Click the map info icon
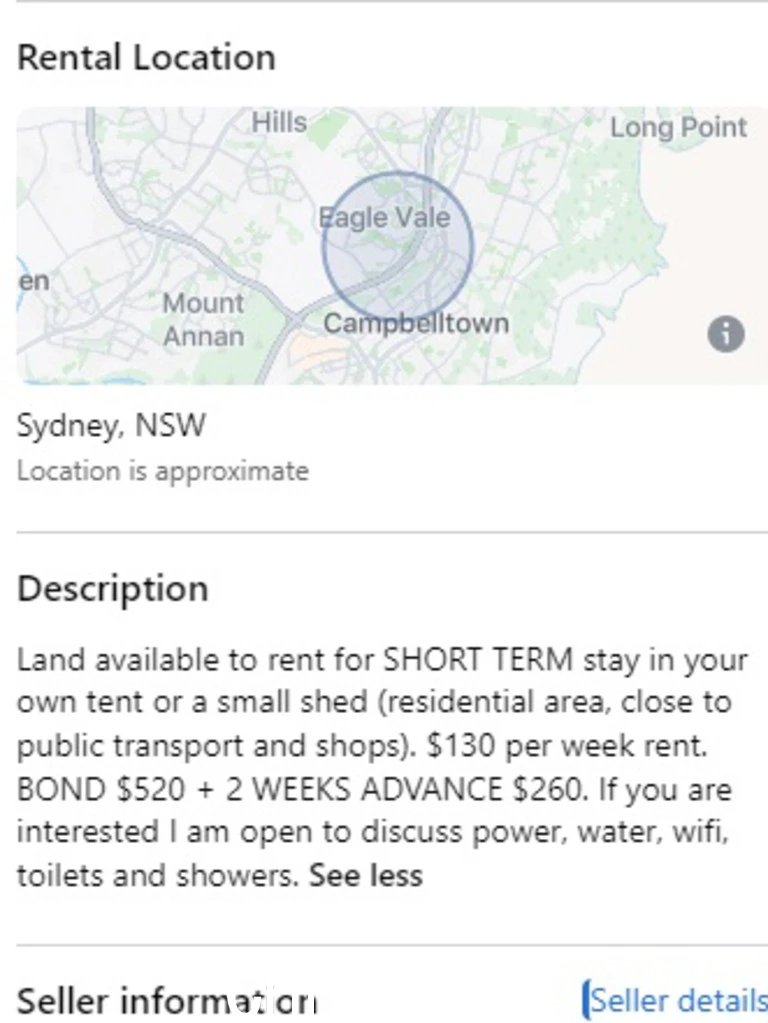768x1023 pixels. (x=726, y=334)
